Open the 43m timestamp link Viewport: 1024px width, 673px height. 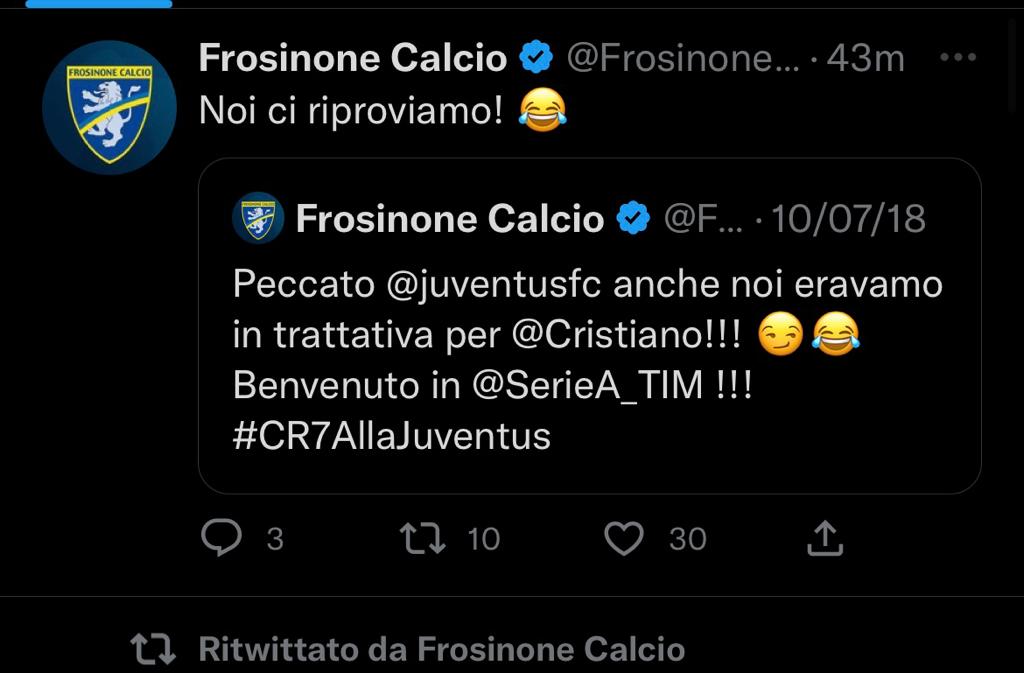[865, 58]
